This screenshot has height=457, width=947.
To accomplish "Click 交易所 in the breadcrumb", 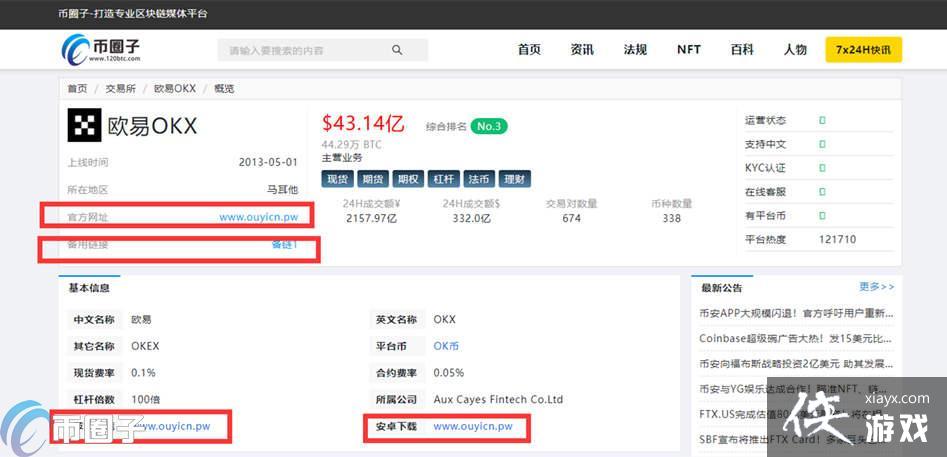I will pos(120,89).
